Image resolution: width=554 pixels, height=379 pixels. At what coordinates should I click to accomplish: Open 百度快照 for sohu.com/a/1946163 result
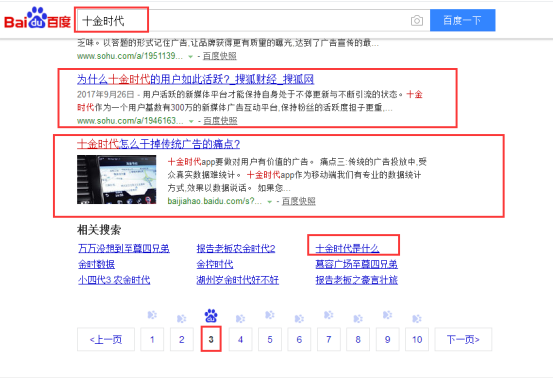coord(220,121)
